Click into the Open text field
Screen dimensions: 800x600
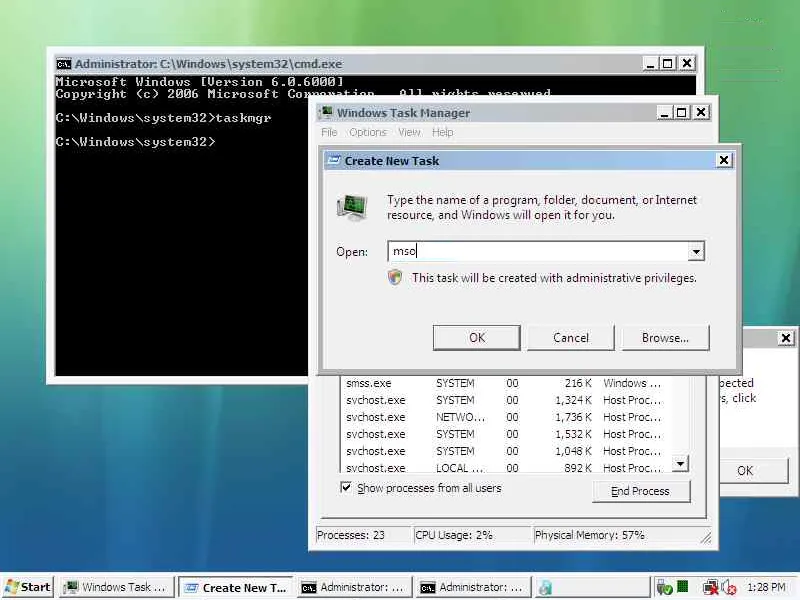538,251
